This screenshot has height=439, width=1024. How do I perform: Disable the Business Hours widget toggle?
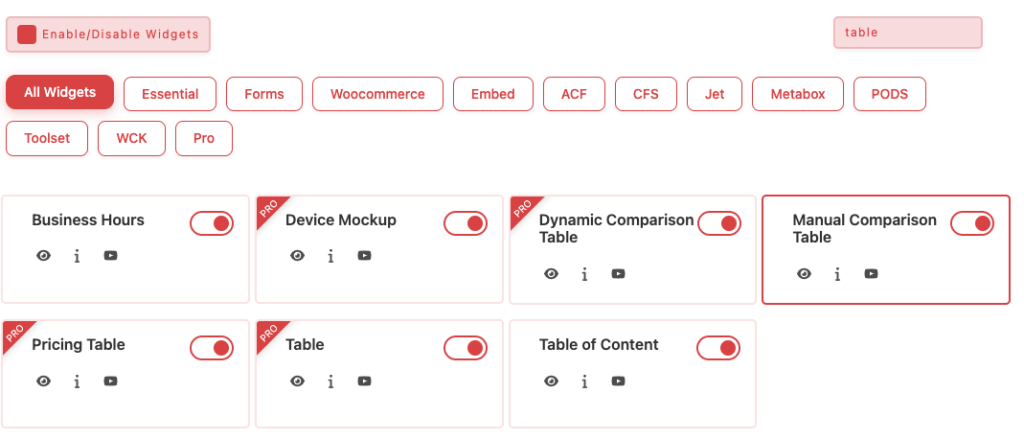212,223
